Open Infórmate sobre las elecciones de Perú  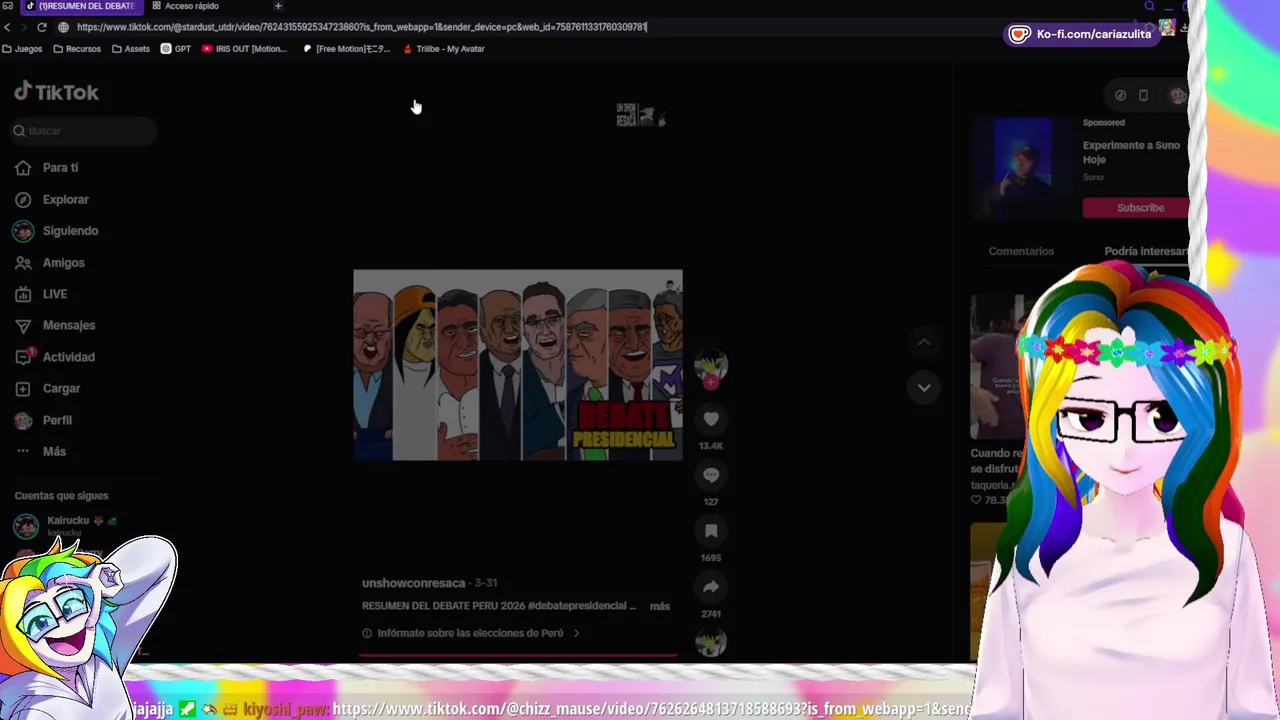click(471, 633)
